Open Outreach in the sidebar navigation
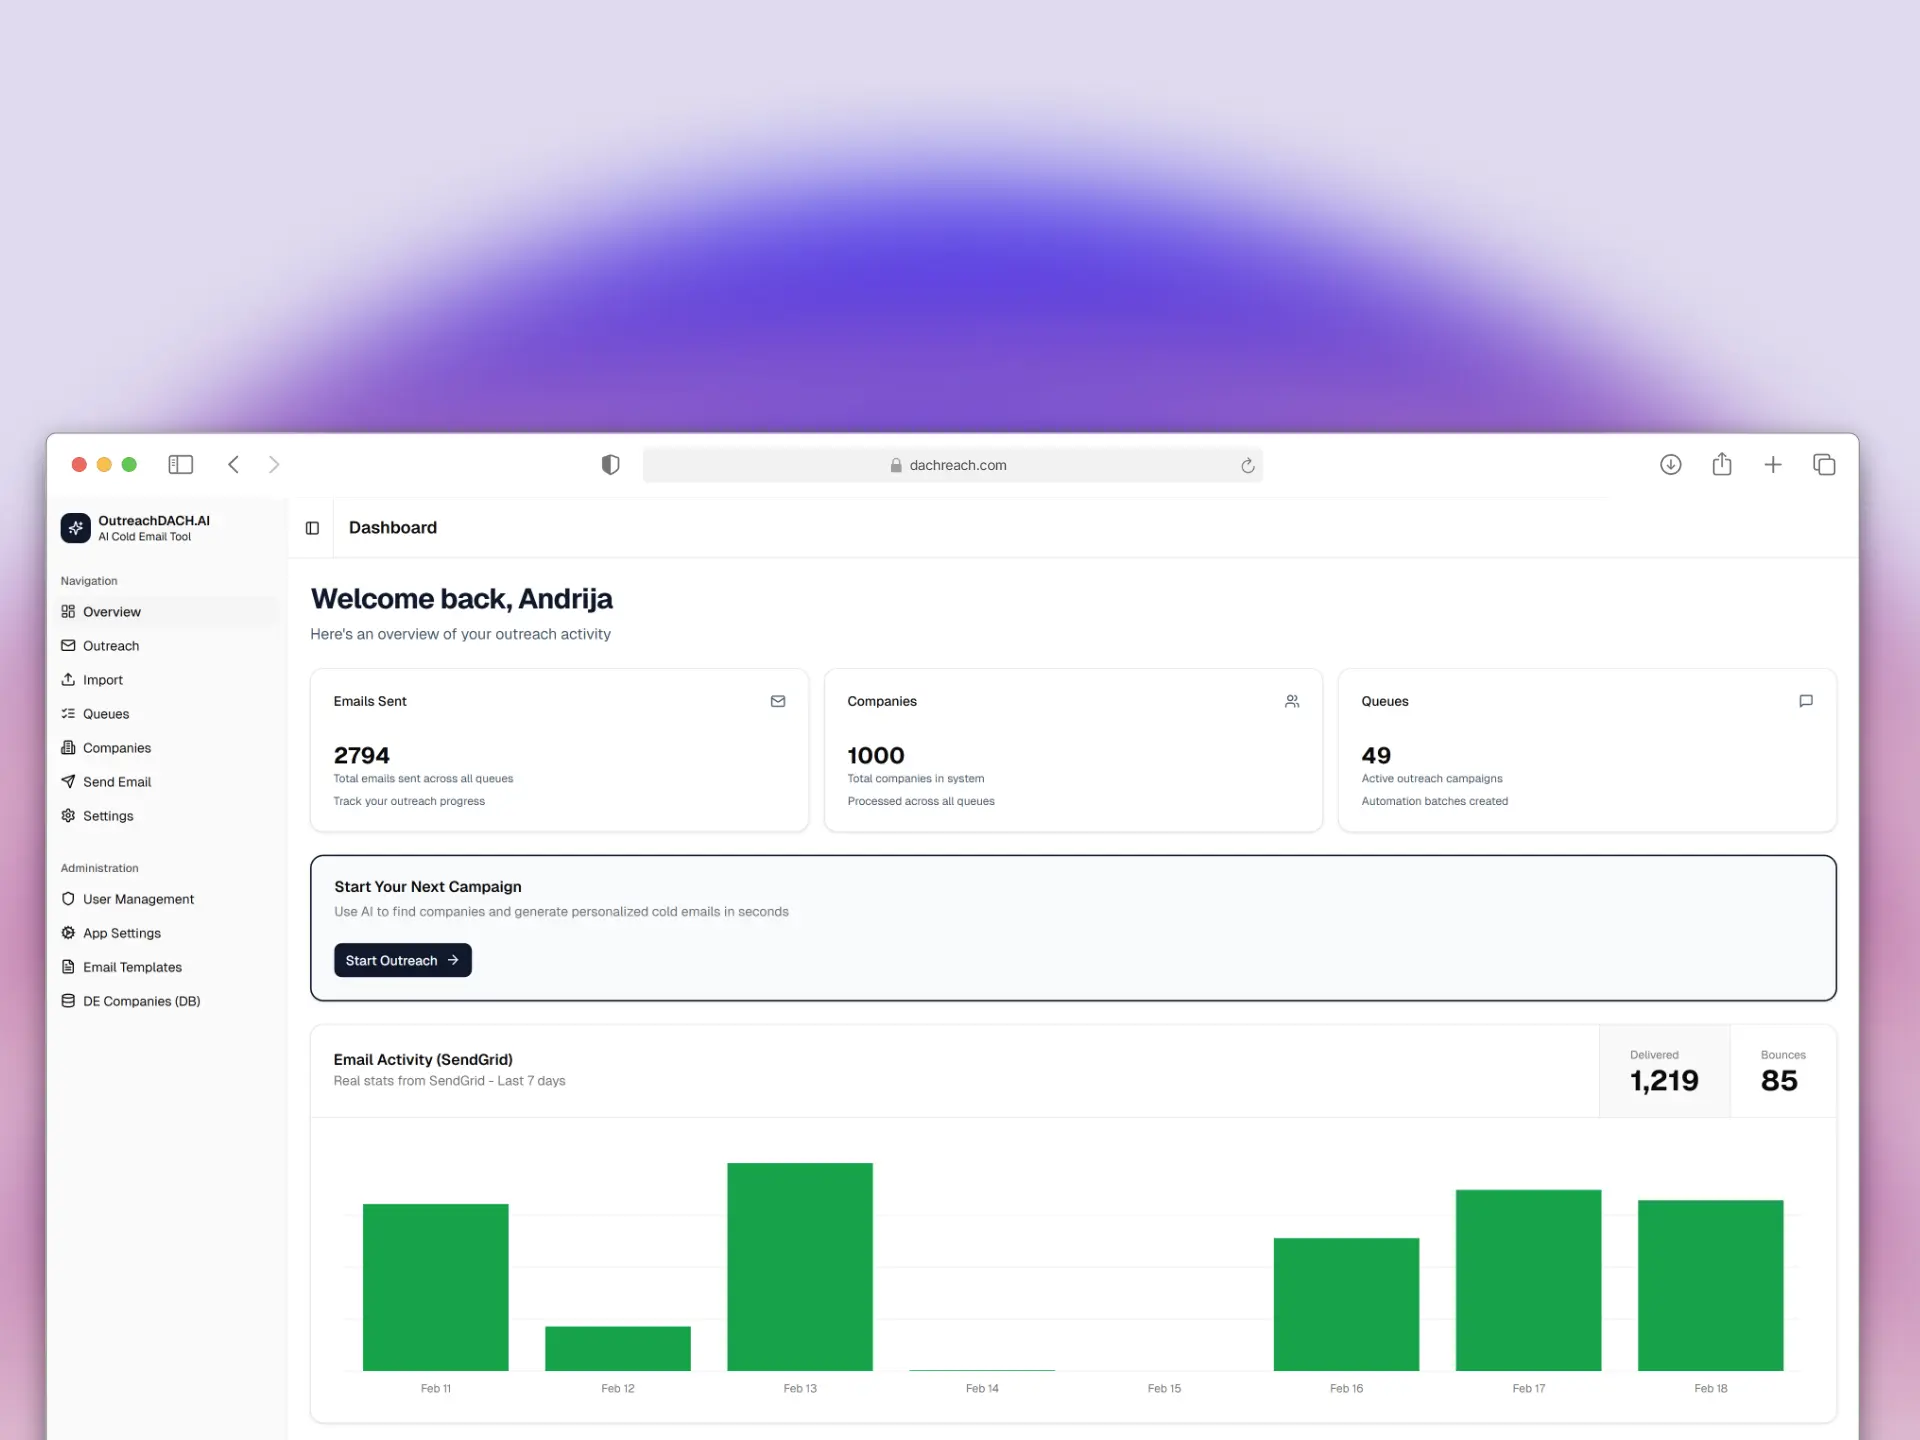The height and width of the screenshot is (1440, 1920). click(111, 646)
